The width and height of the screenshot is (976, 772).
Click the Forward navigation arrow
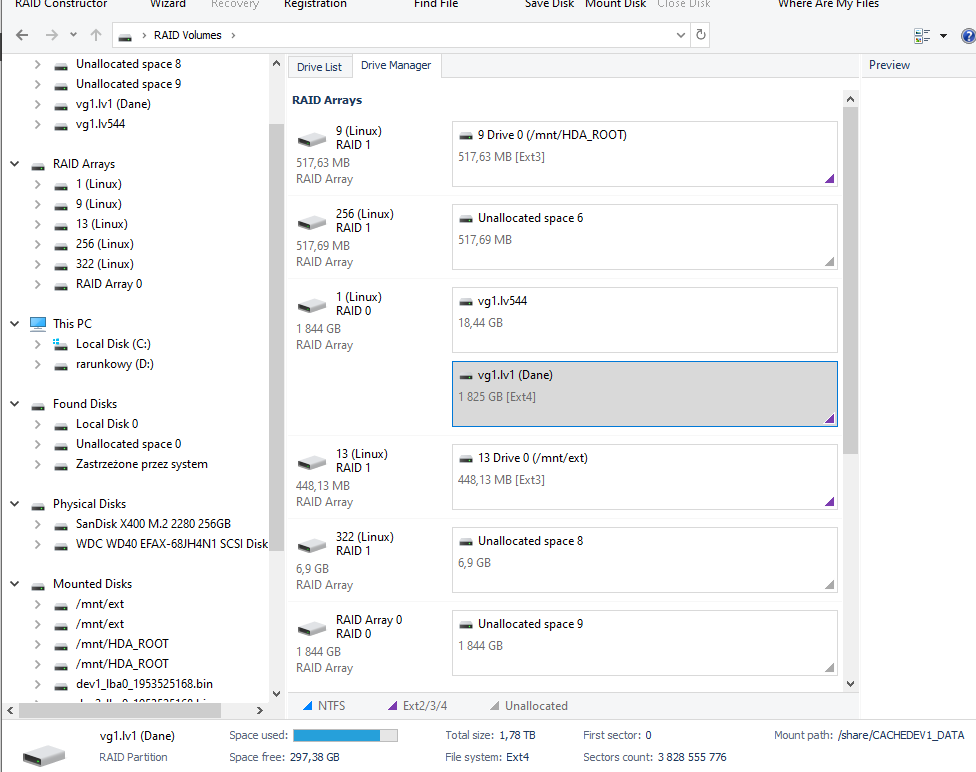pyautogui.click(x=52, y=35)
